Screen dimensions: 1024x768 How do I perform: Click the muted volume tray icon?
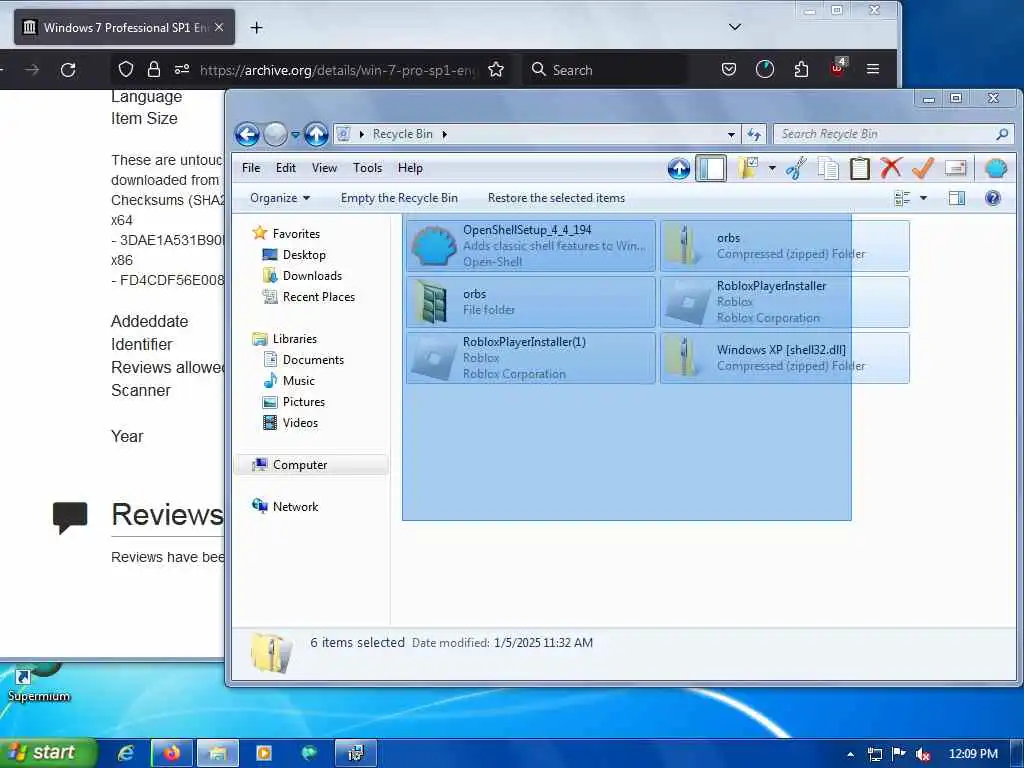[x=923, y=754]
